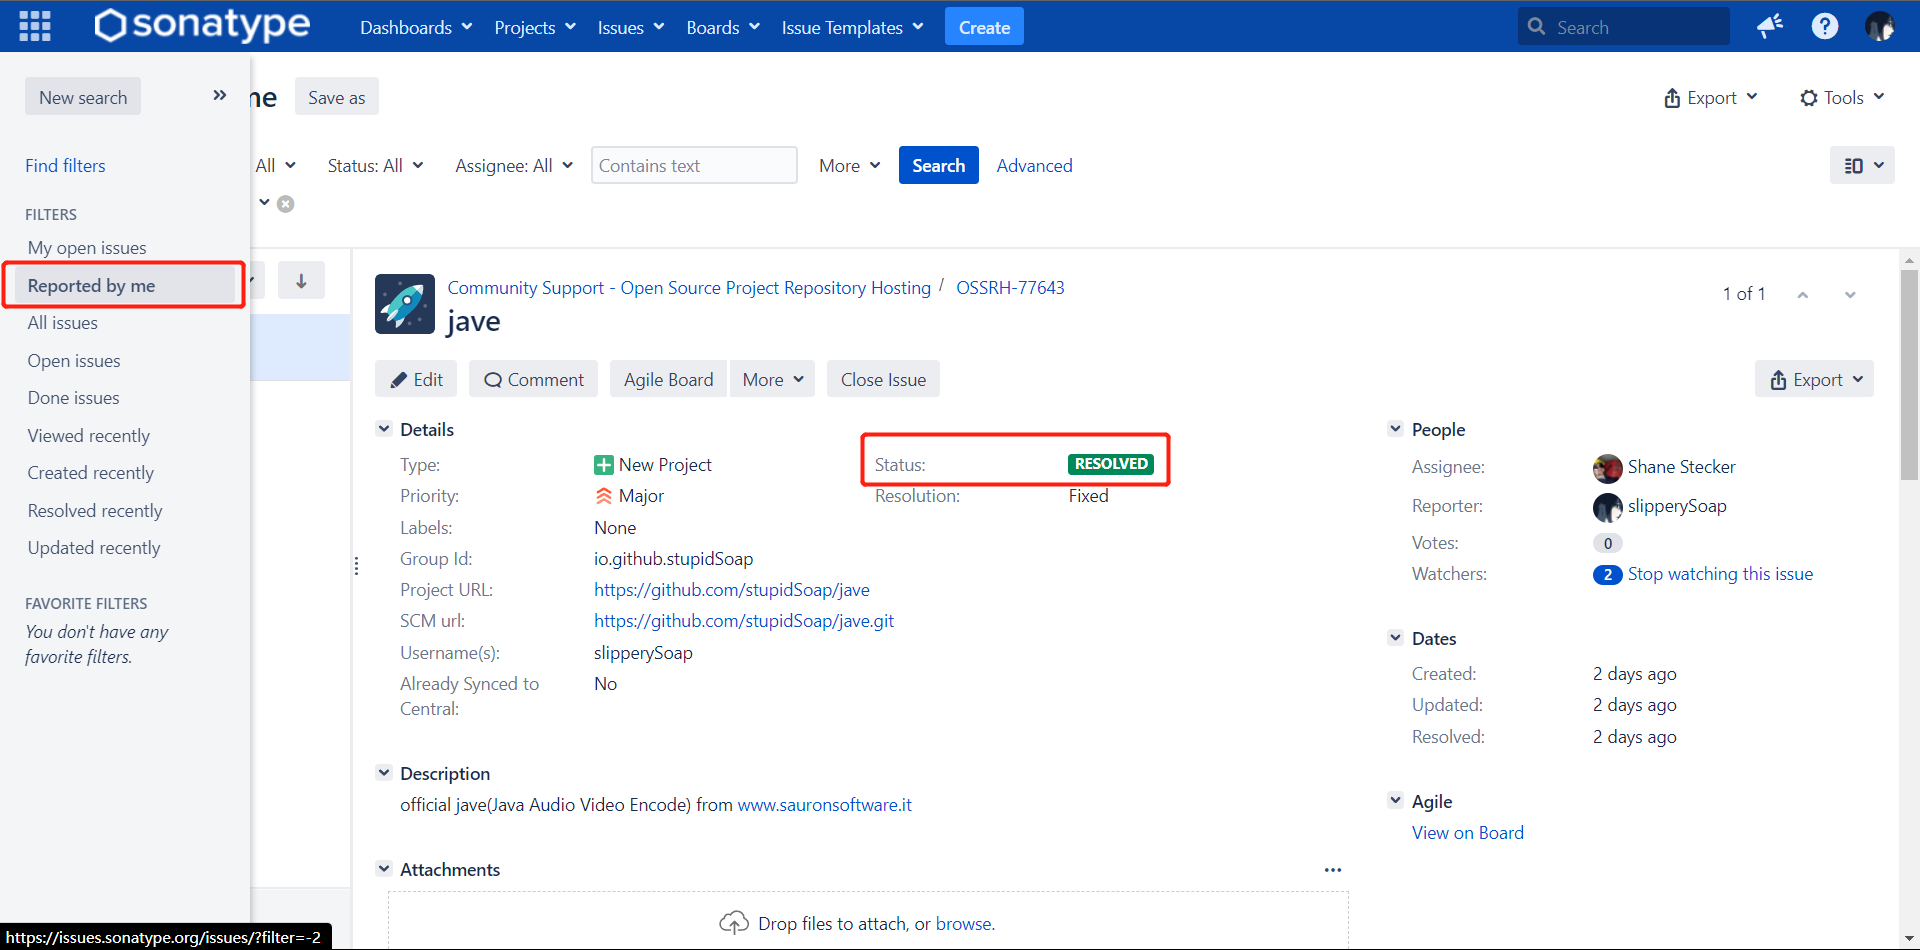This screenshot has width=1920, height=950.
Task: Click the Save as button
Action: click(x=337, y=97)
